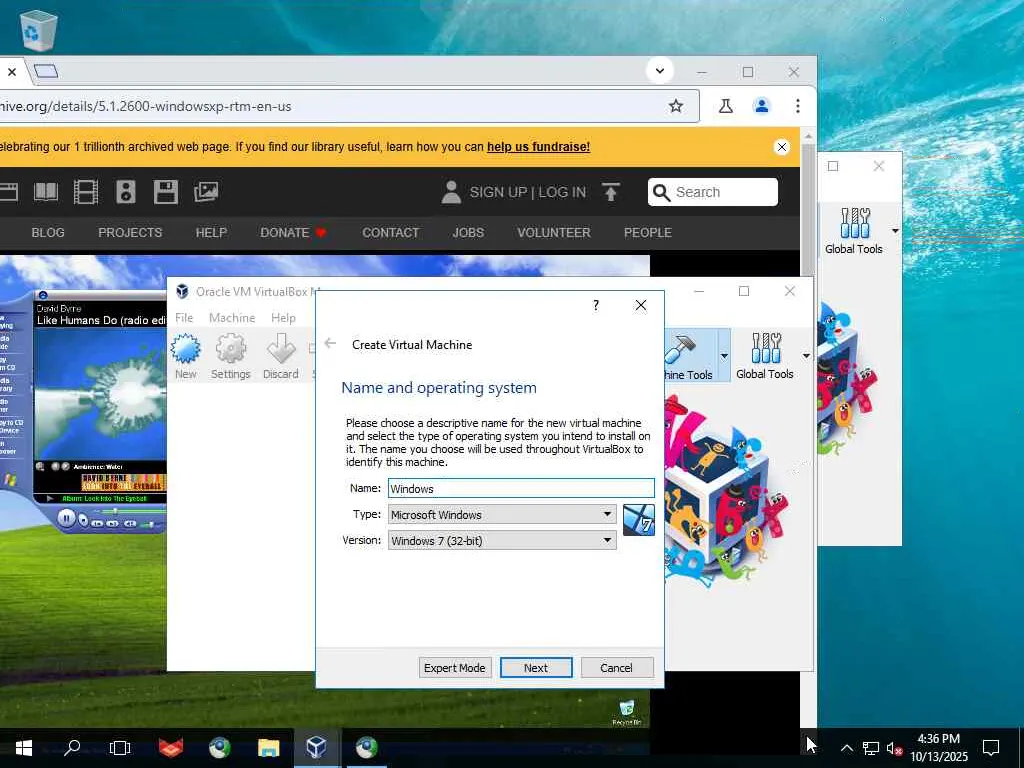
Task: Click New in VirtualBox toolbar
Action: coord(185,356)
